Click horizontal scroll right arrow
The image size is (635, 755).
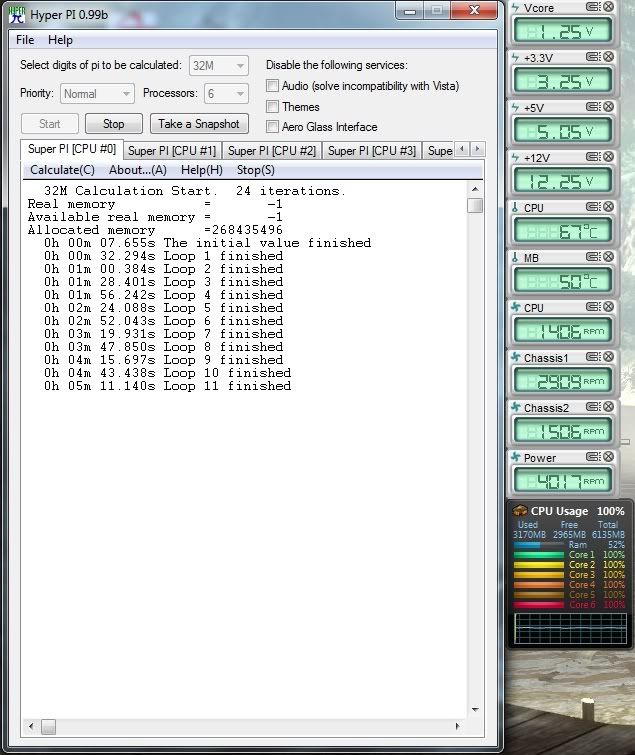(x=457, y=727)
